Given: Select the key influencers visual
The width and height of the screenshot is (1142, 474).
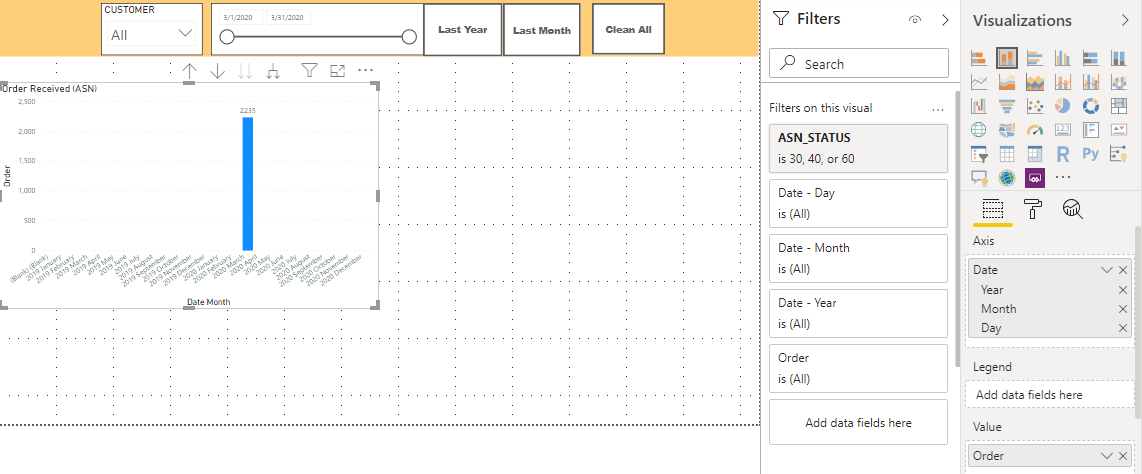Looking at the screenshot, I should pyautogui.click(x=1118, y=154).
